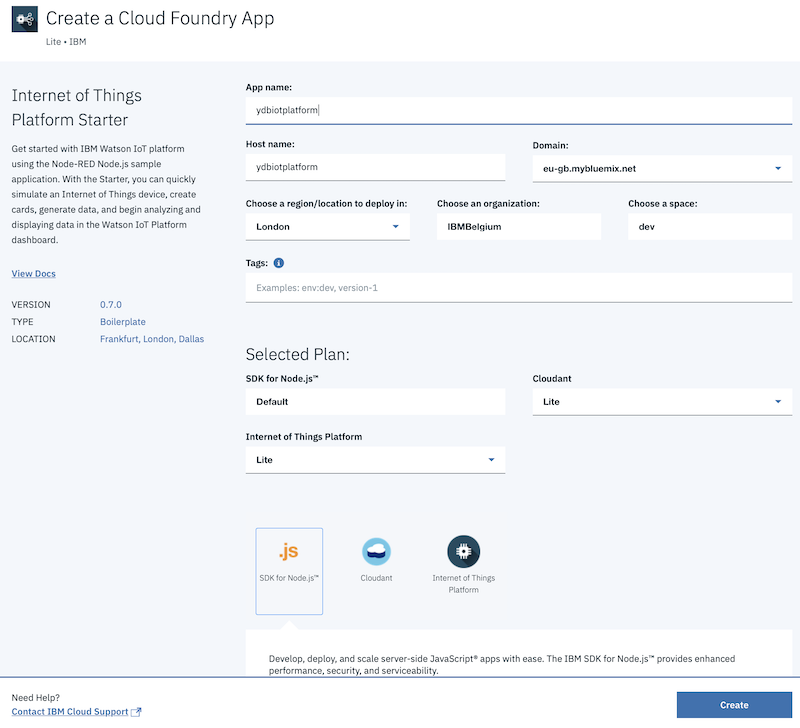Open the View Docs link
The width and height of the screenshot is (800, 728).
34,273
